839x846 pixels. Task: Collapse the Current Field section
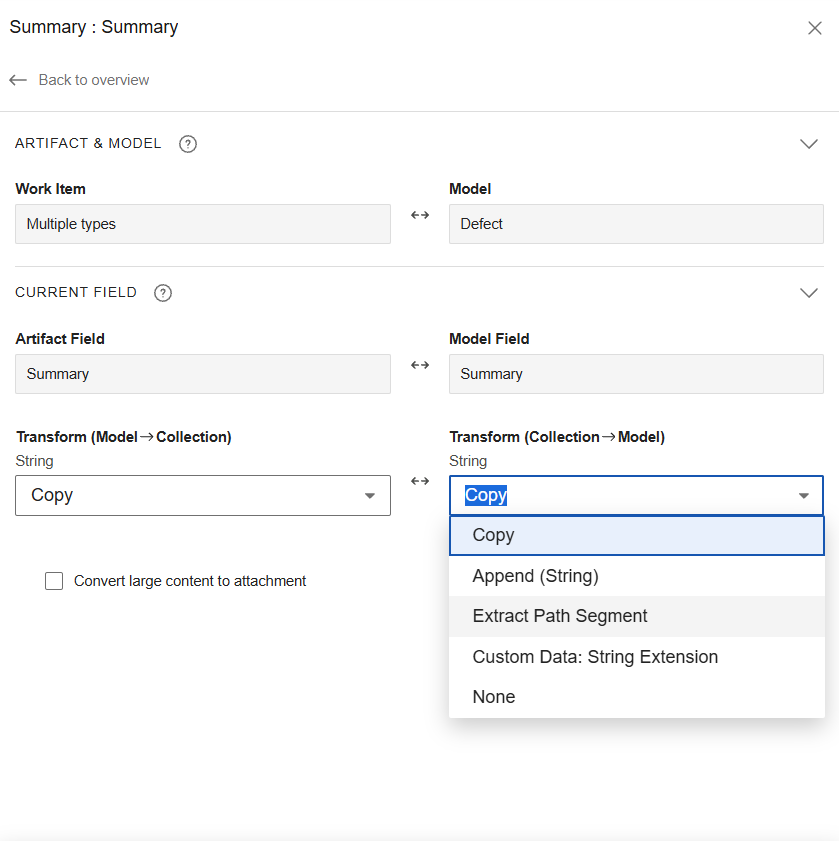coord(809,293)
